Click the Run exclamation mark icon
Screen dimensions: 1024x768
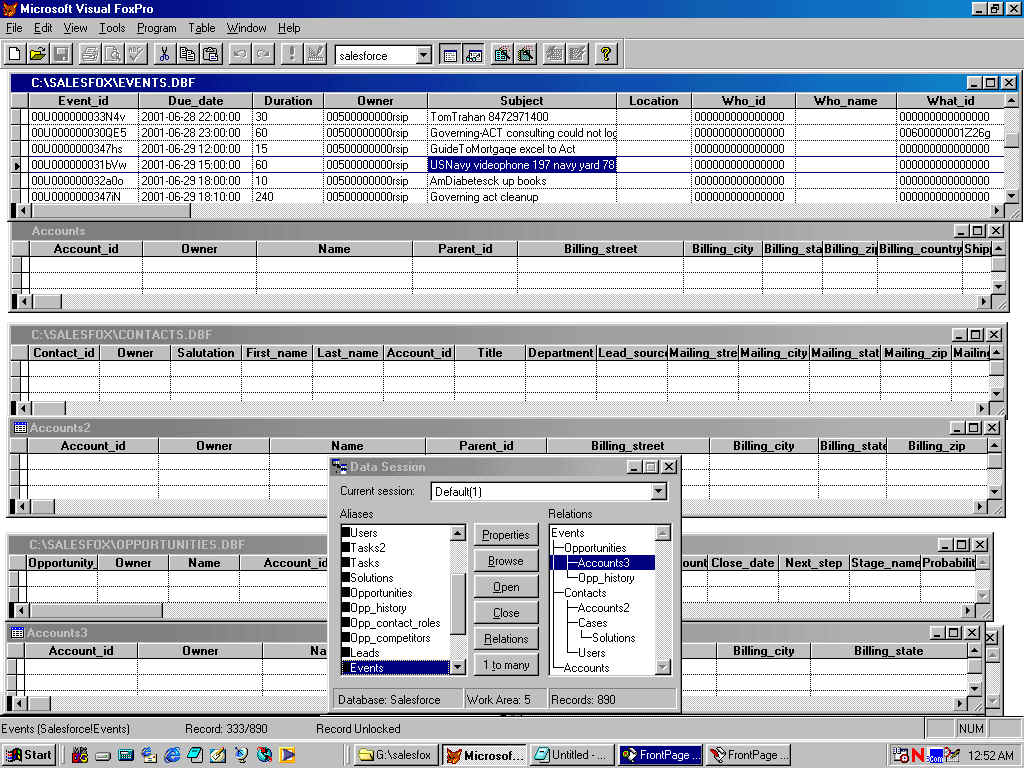[x=291, y=54]
